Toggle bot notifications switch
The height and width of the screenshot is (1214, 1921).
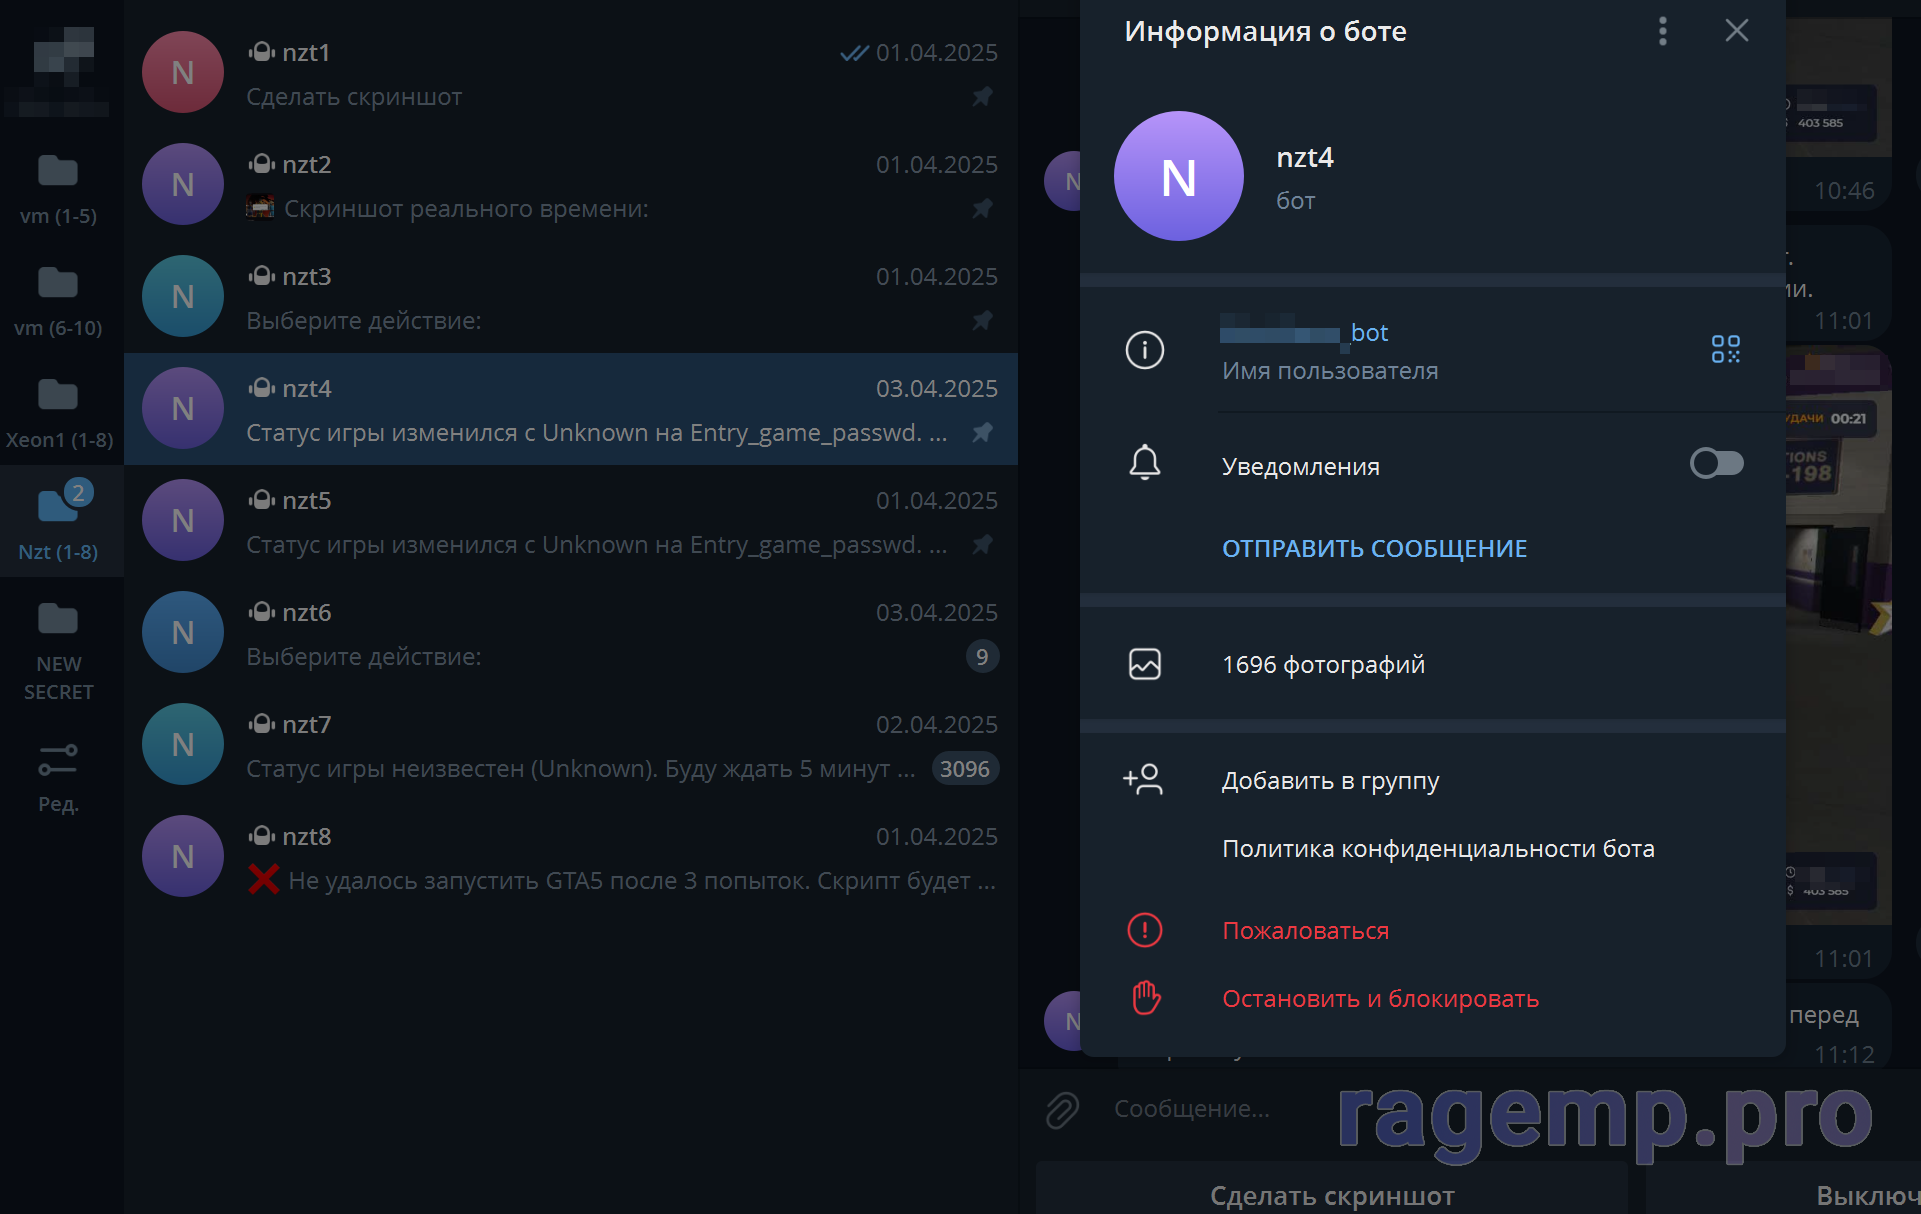click(1716, 463)
